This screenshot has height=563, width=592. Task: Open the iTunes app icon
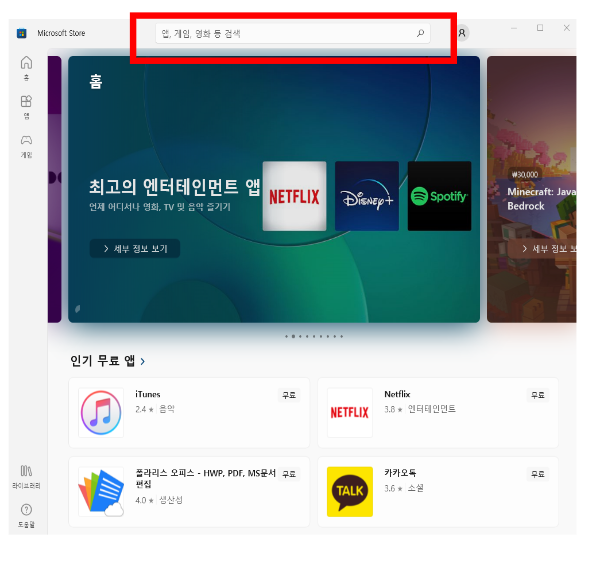pos(101,413)
